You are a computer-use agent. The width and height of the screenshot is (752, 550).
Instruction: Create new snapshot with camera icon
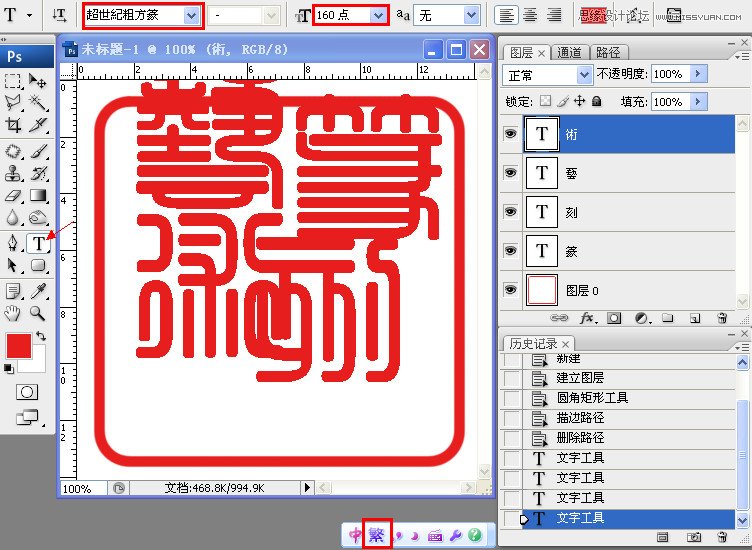694,537
